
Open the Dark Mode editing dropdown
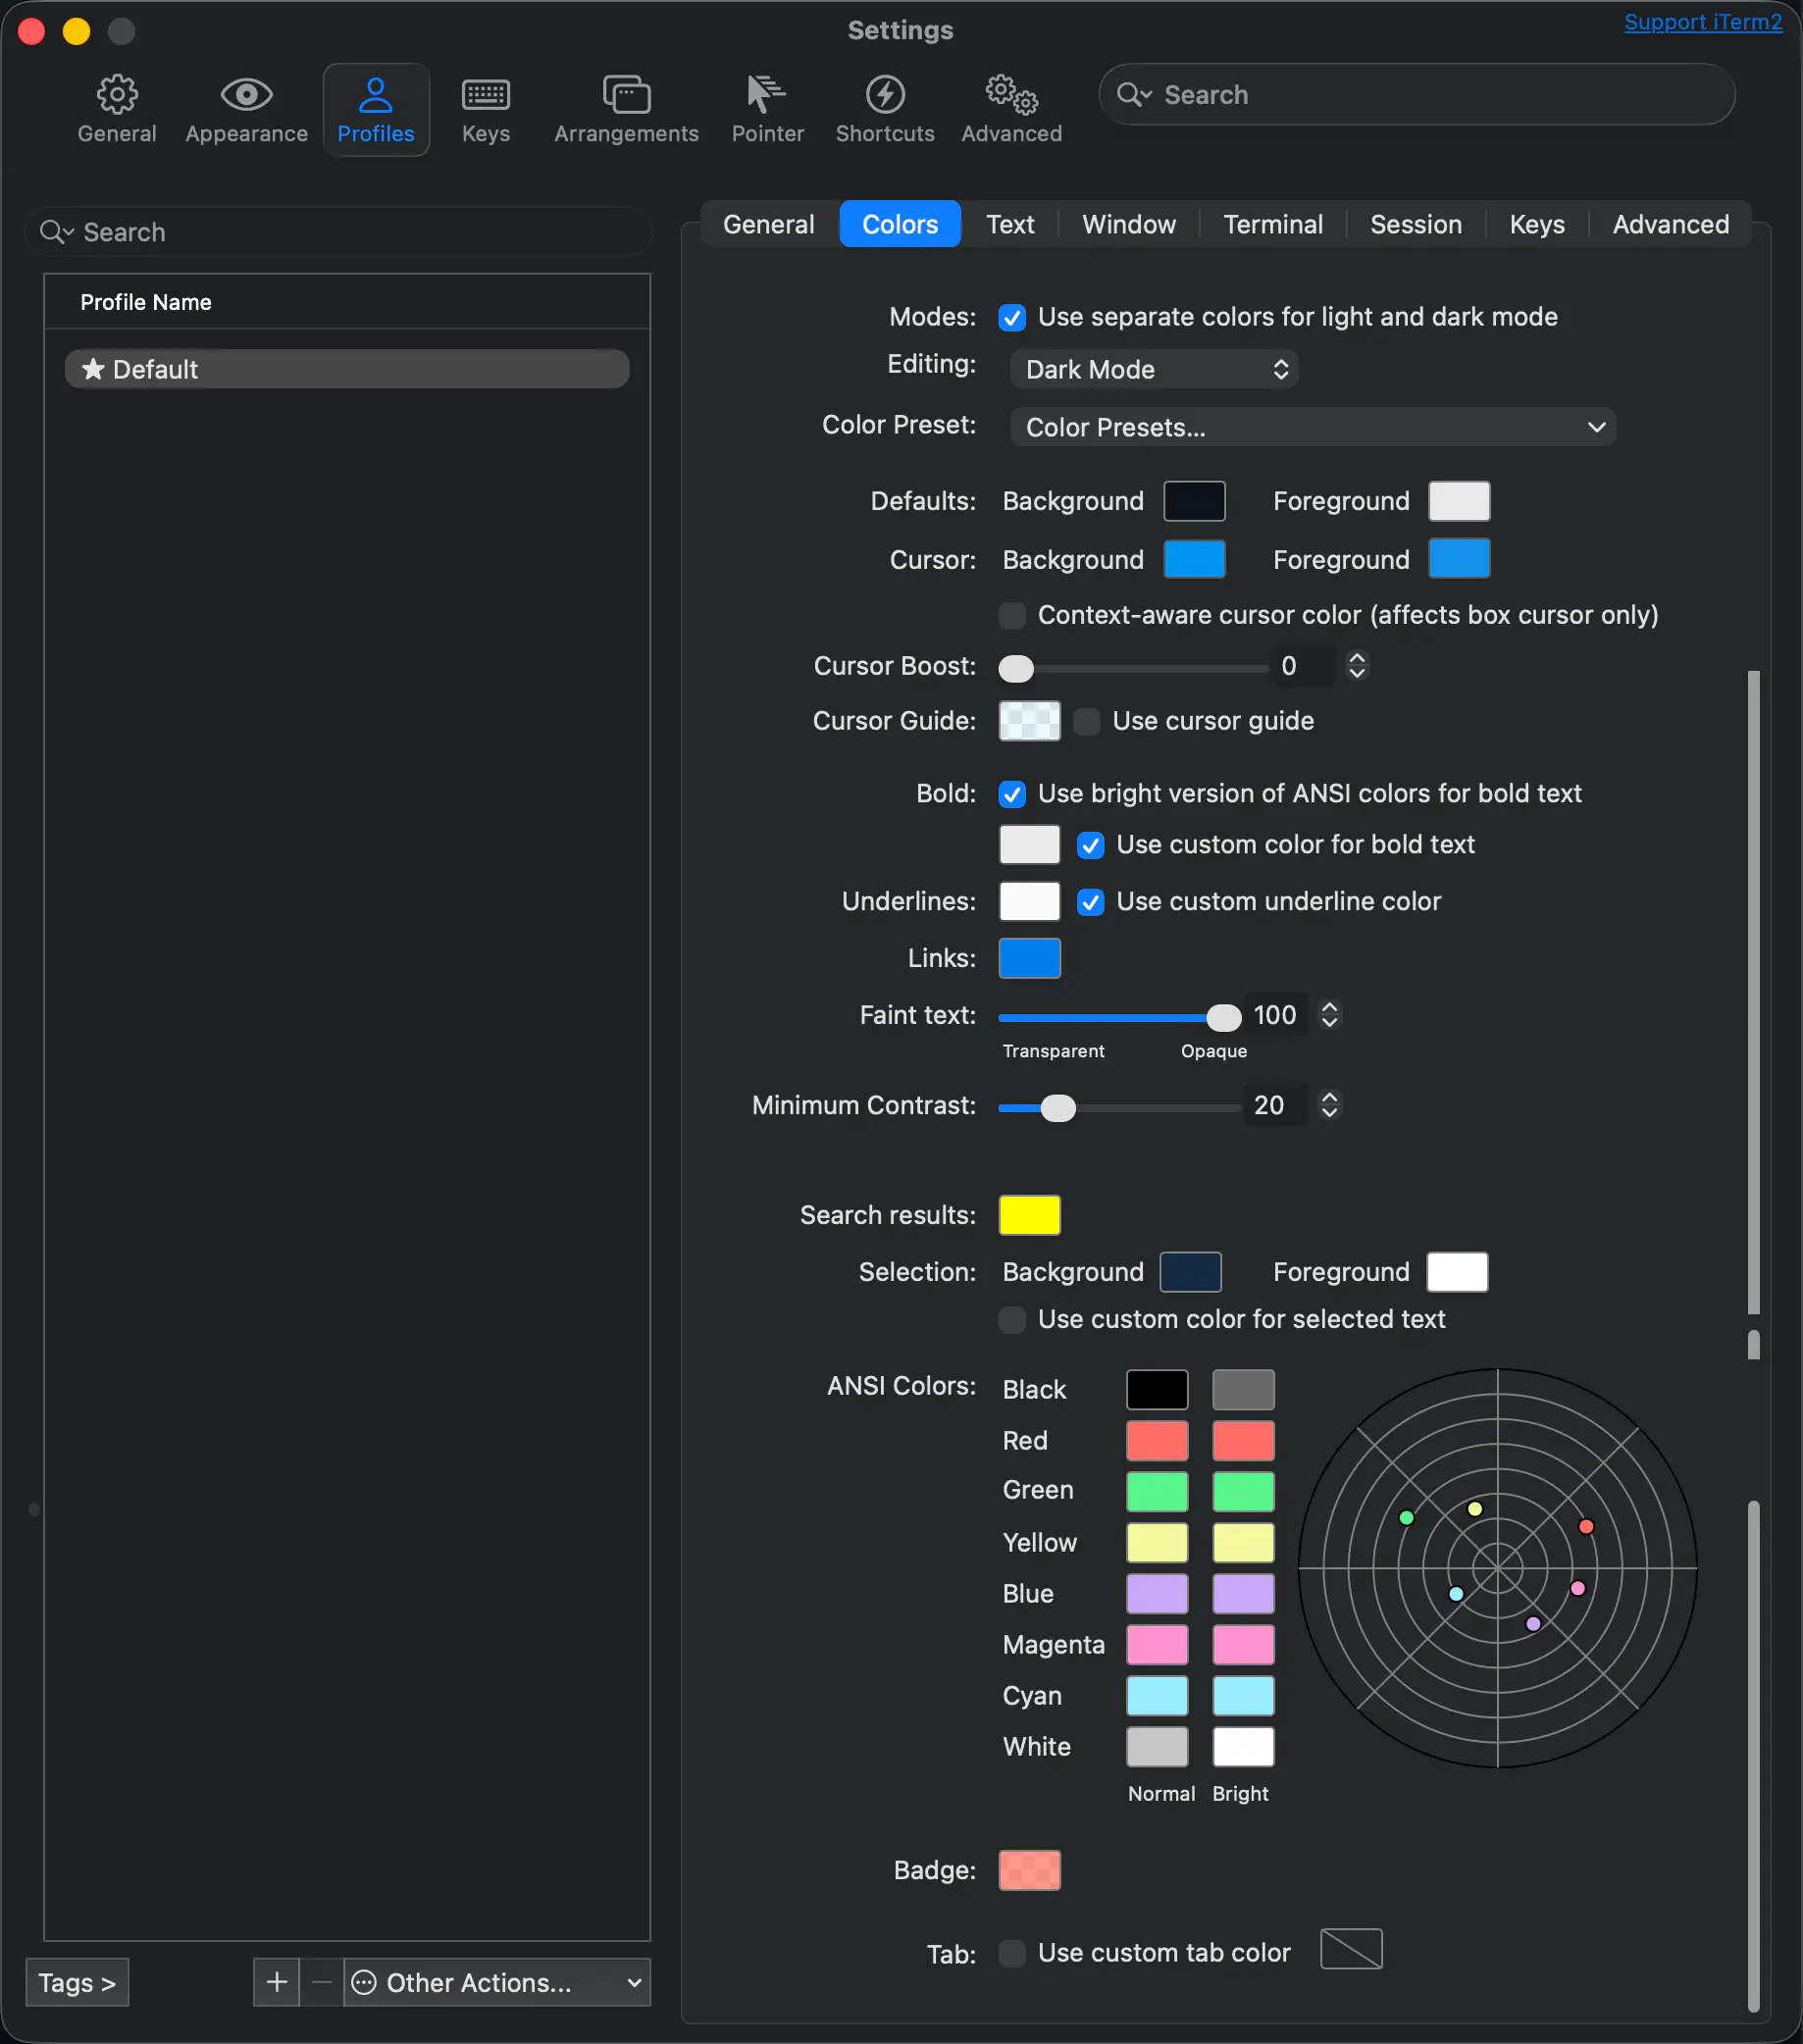[x=1154, y=370]
